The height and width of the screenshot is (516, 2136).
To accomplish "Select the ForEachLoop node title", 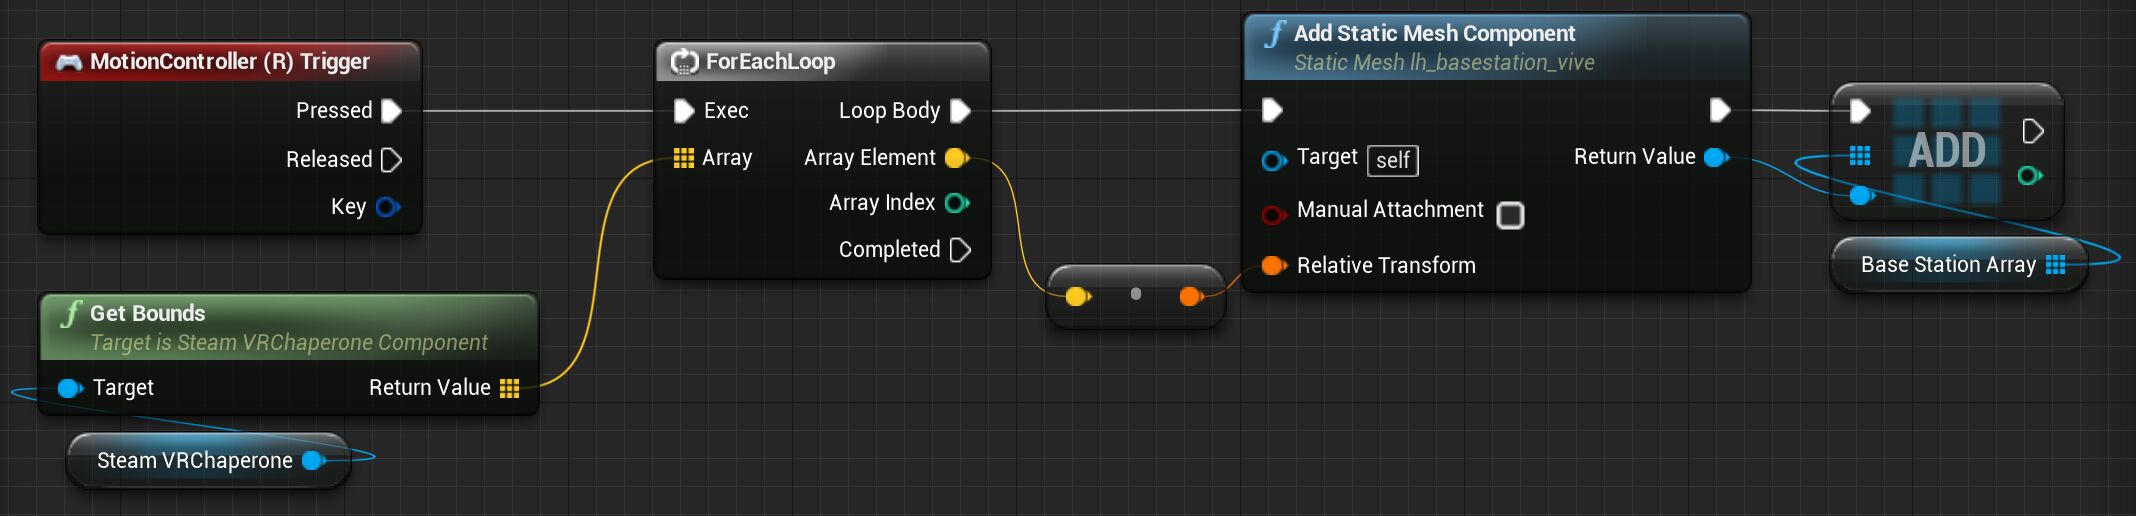I will click(x=770, y=61).
